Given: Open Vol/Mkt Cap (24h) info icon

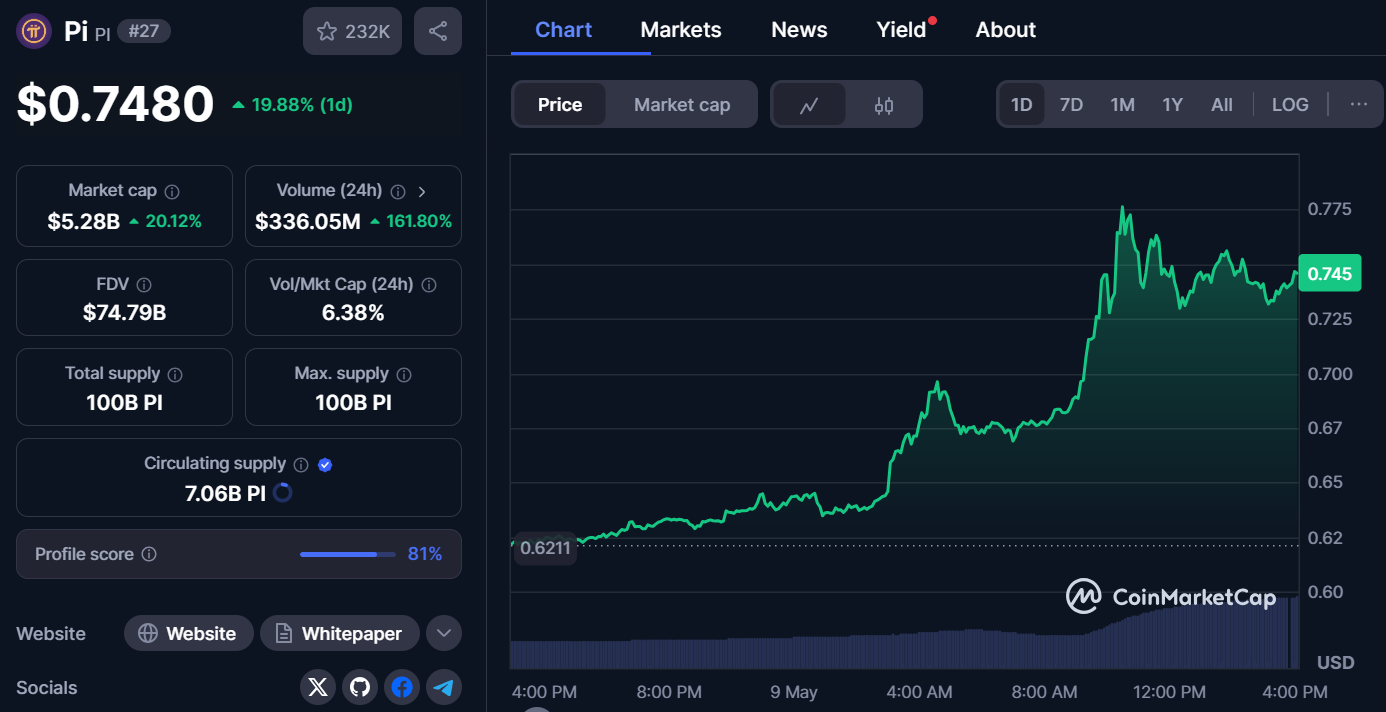Looking at the screenshot, I should (x=429, y=285).
